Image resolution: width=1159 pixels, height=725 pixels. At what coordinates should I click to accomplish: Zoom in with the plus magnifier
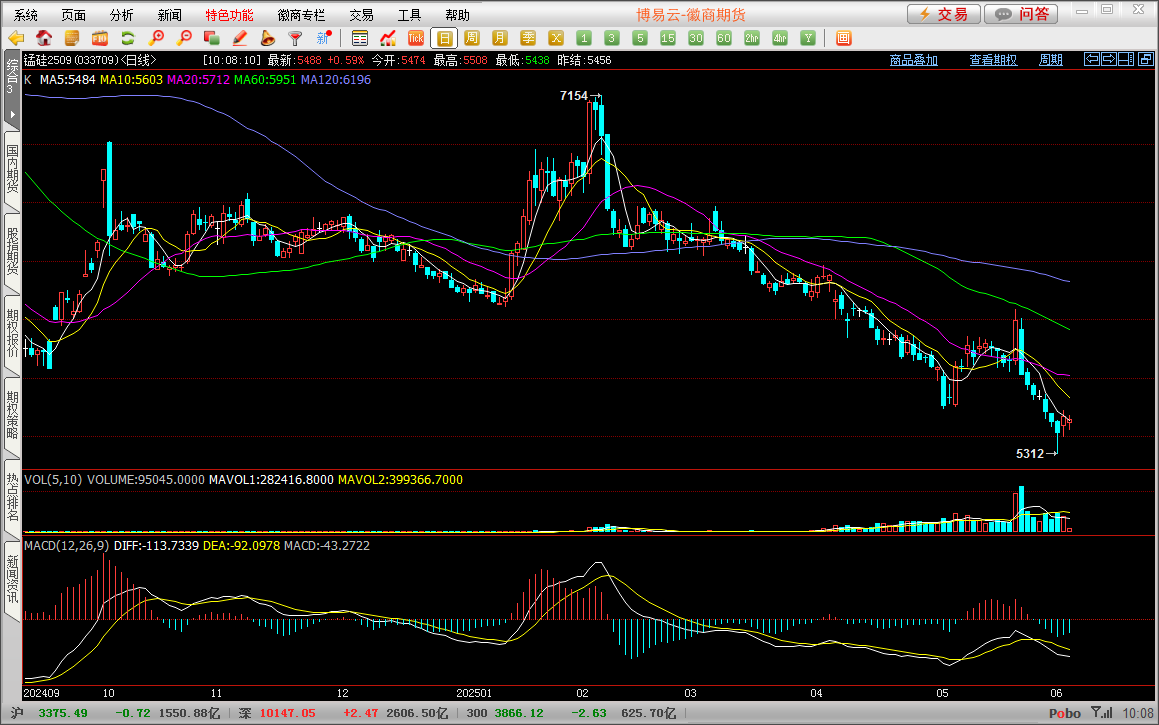(156, 38)
